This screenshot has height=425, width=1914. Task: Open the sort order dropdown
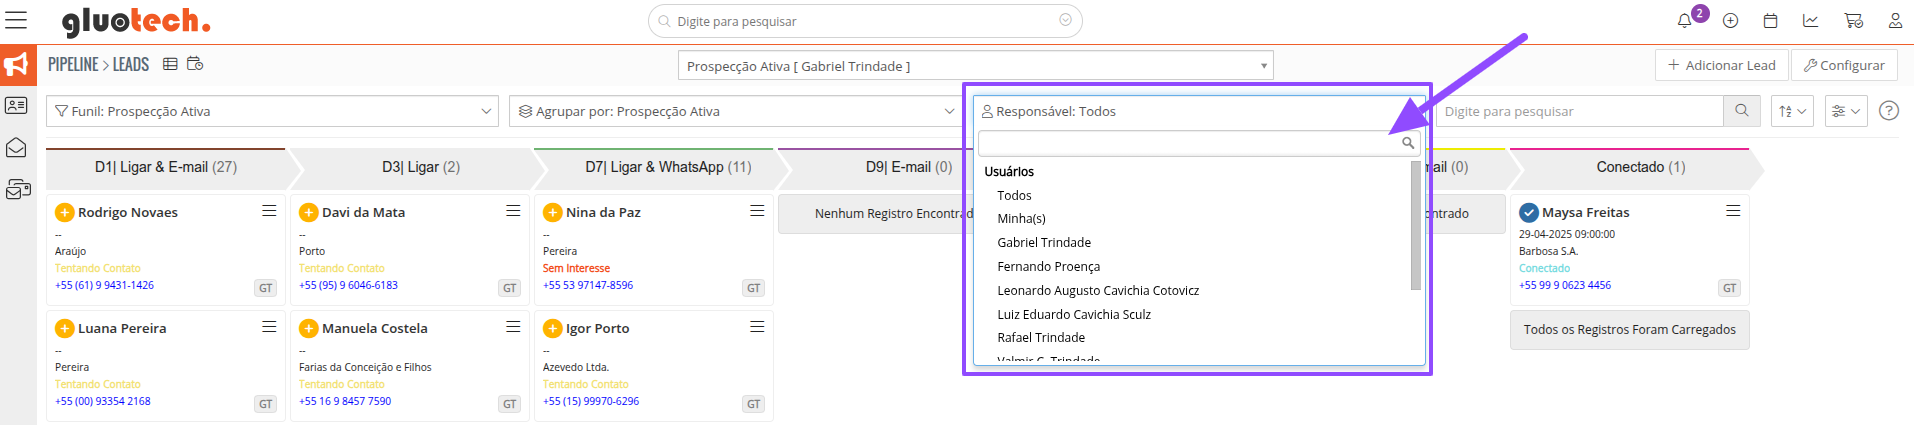point(1792,111)
